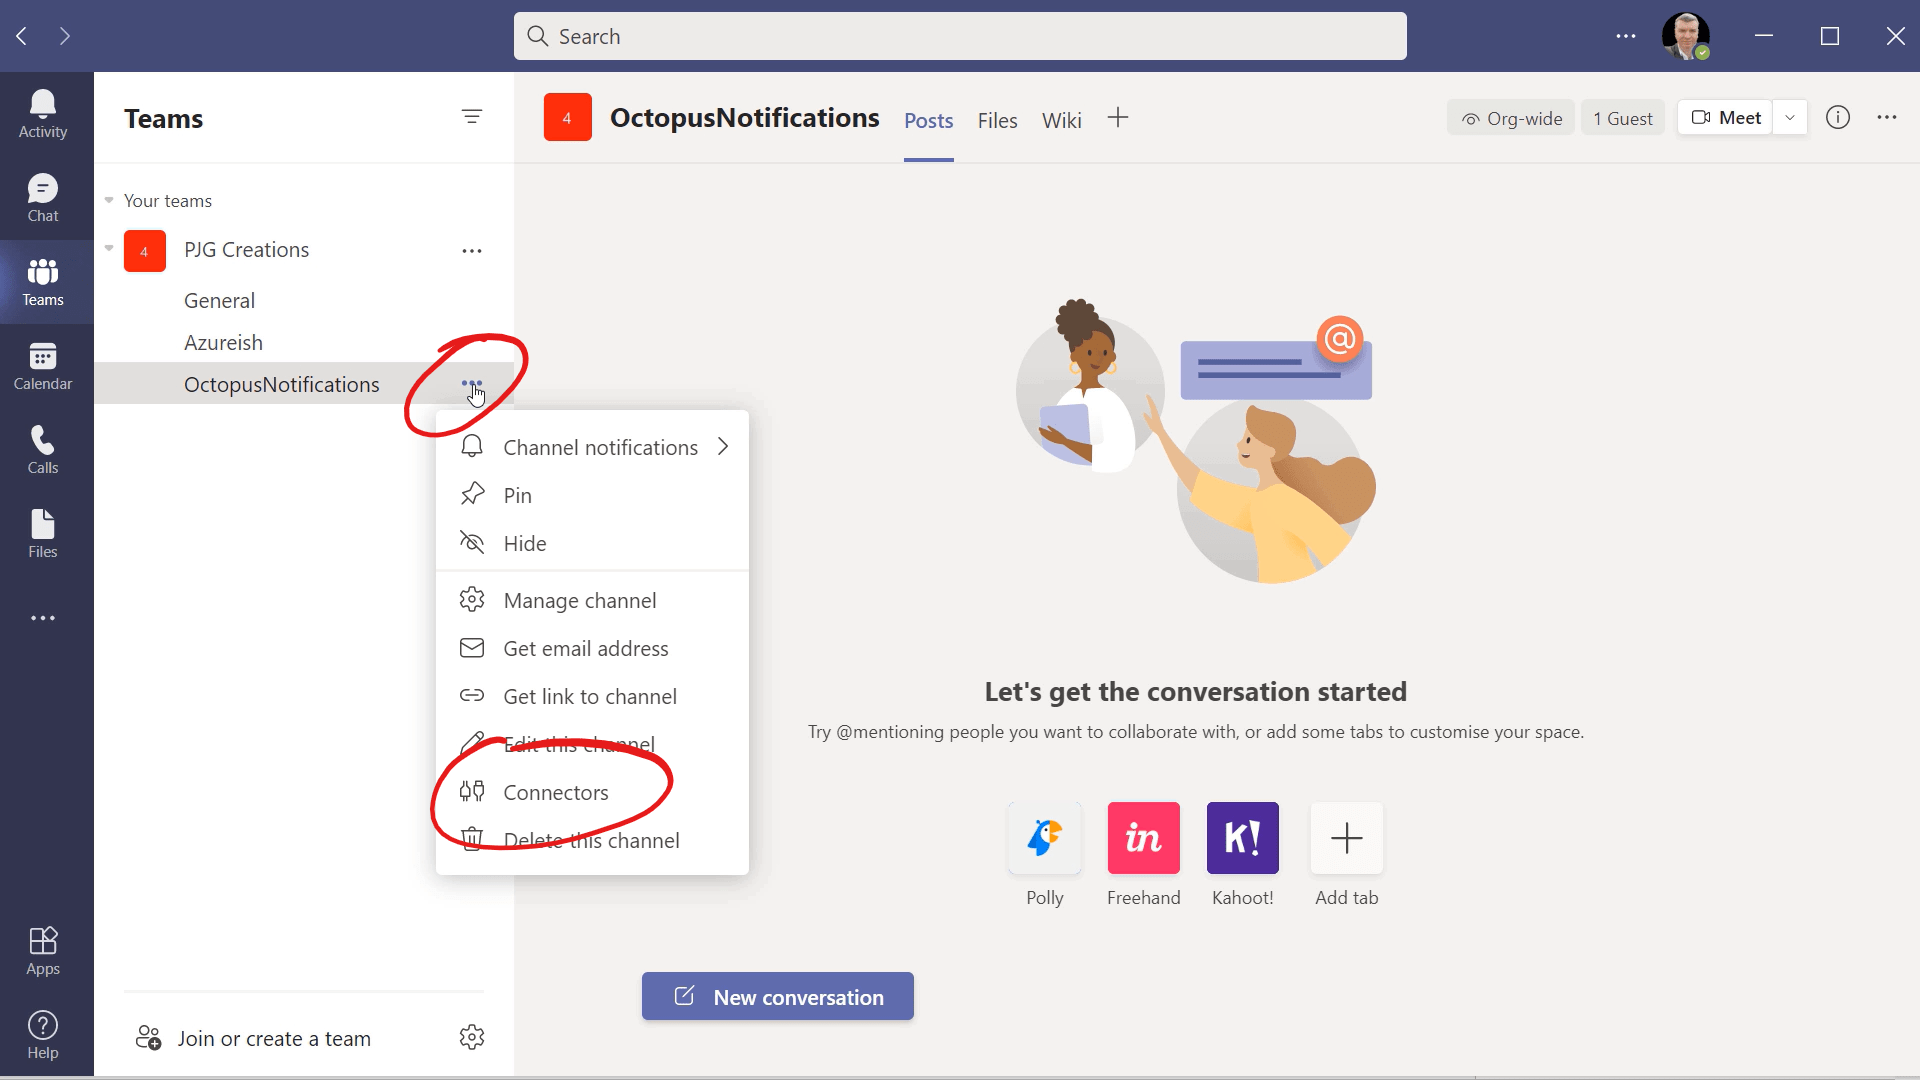The height and width of the screenshot is (1080, 1920).
Task: Open the Freehand app tile
Action: point(1144,838)
